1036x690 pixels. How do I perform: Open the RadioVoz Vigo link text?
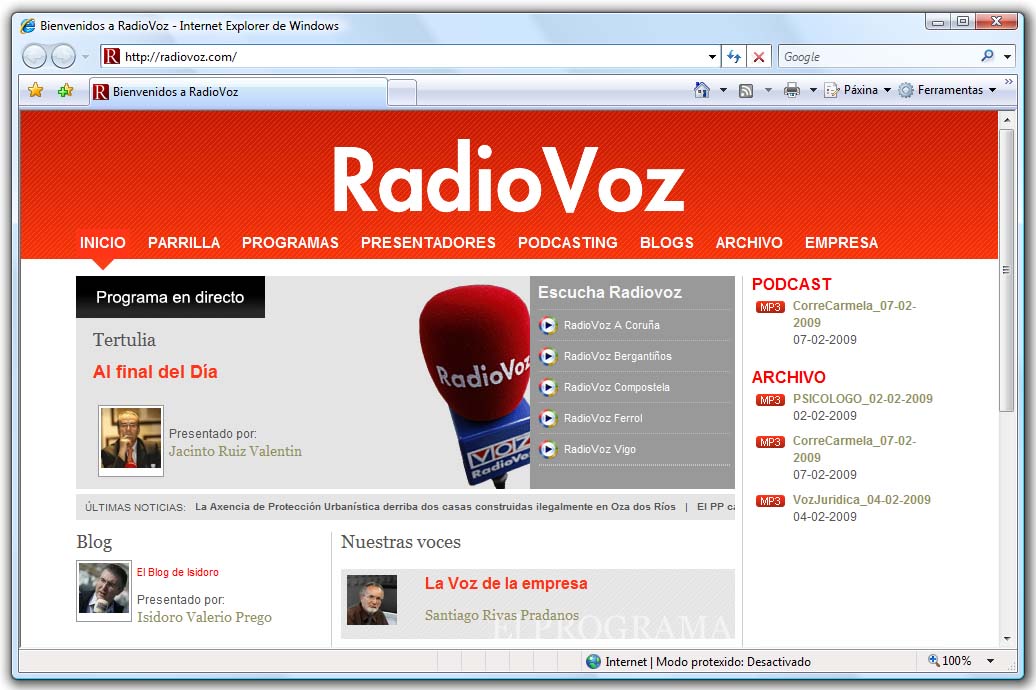pyautogui.click(x=600, y=449)
